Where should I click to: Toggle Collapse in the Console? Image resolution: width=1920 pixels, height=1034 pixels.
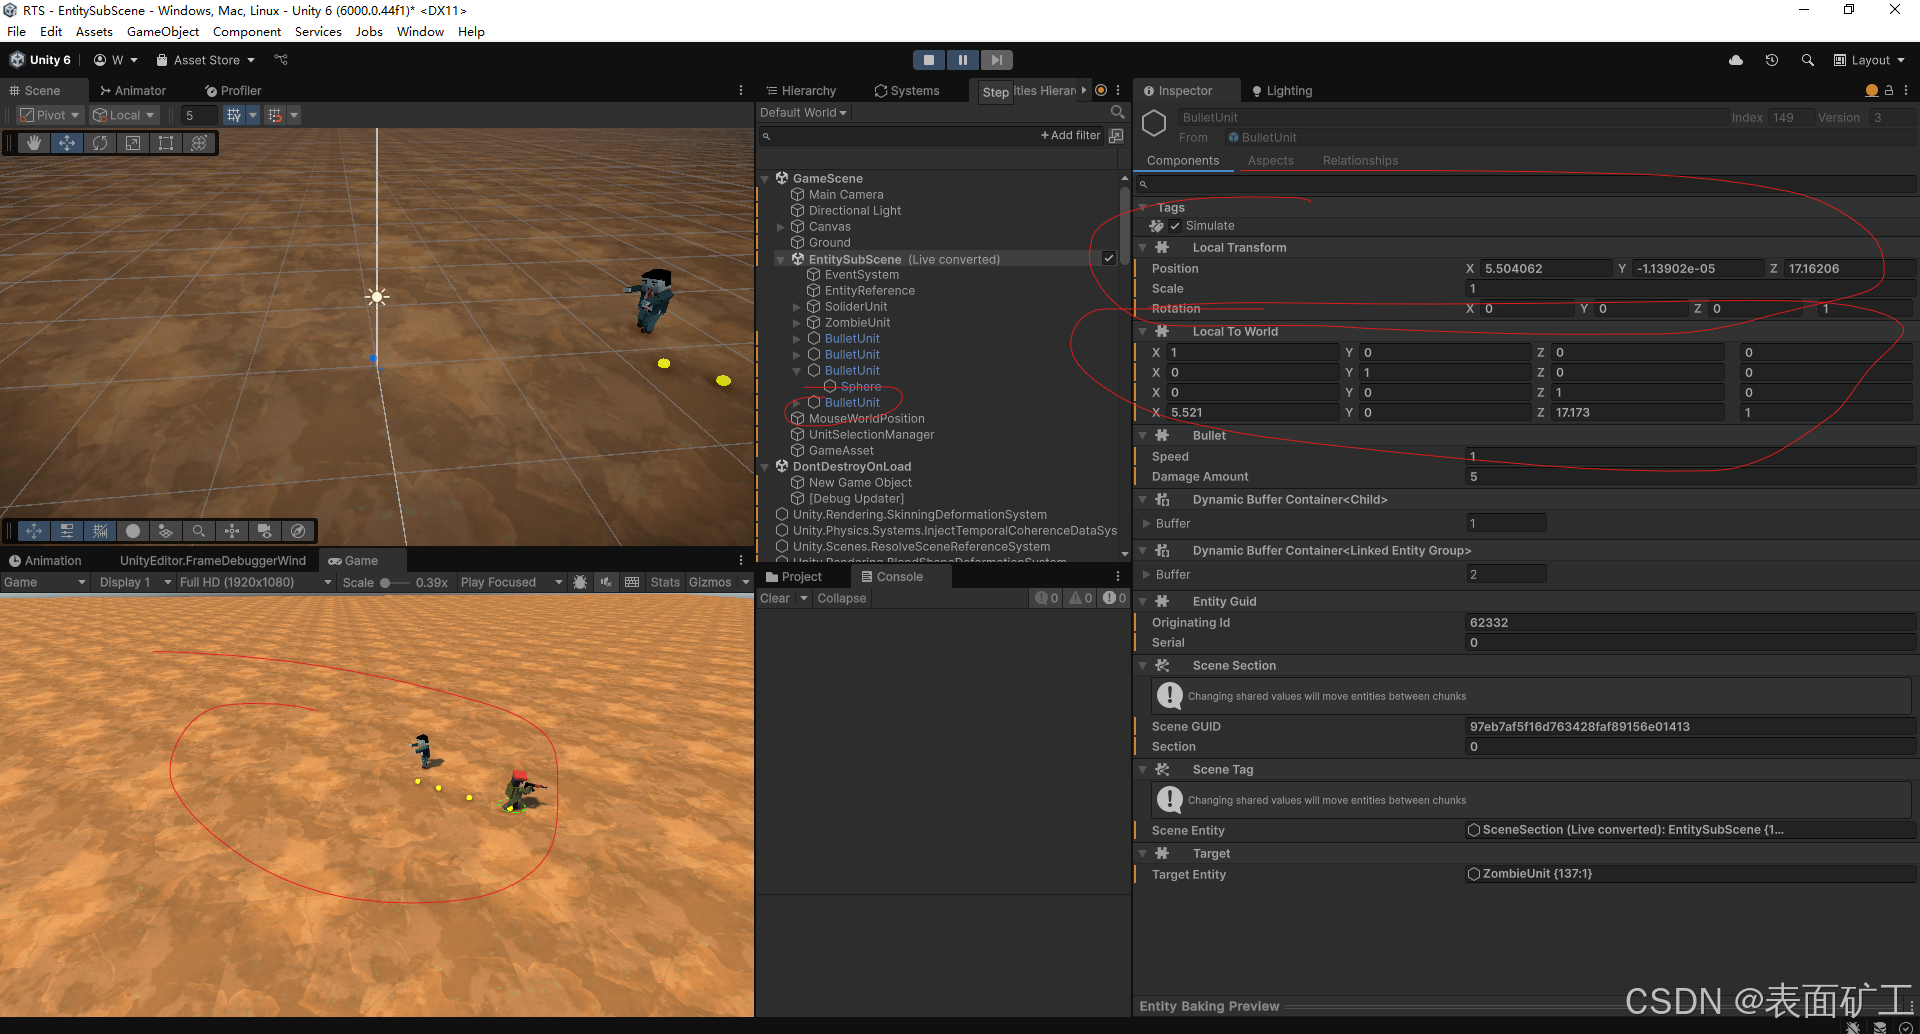pyautogui.click(x=842, y=598)
